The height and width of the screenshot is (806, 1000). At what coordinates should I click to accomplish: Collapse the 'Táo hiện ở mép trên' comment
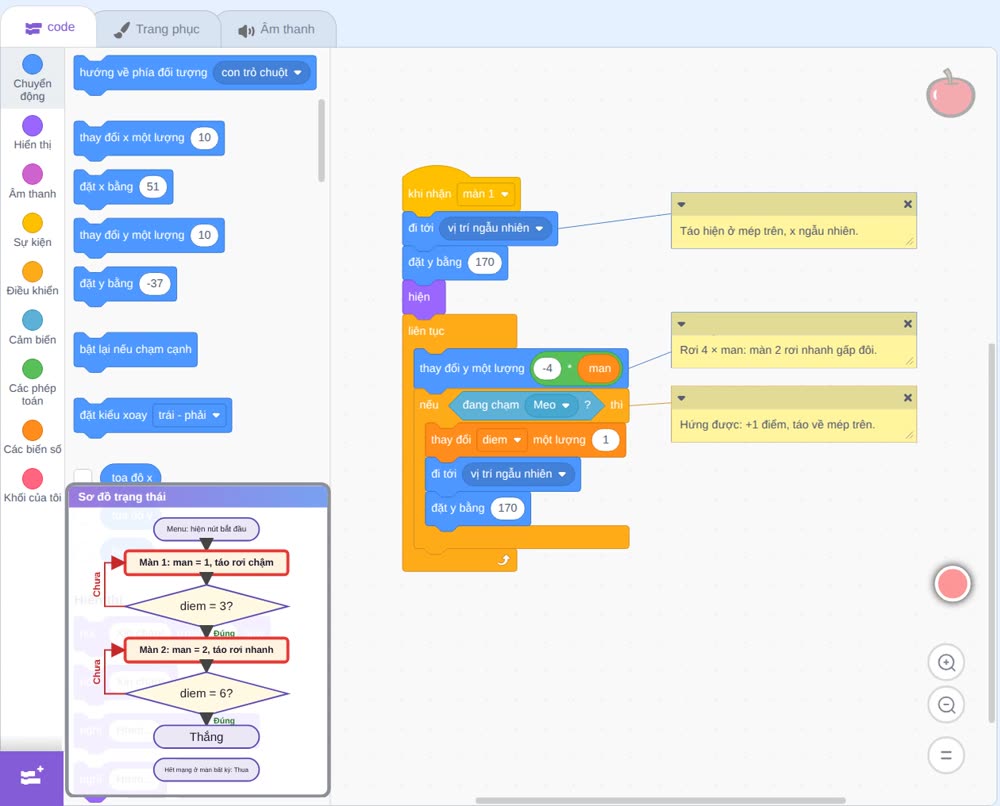click(681, 205)
